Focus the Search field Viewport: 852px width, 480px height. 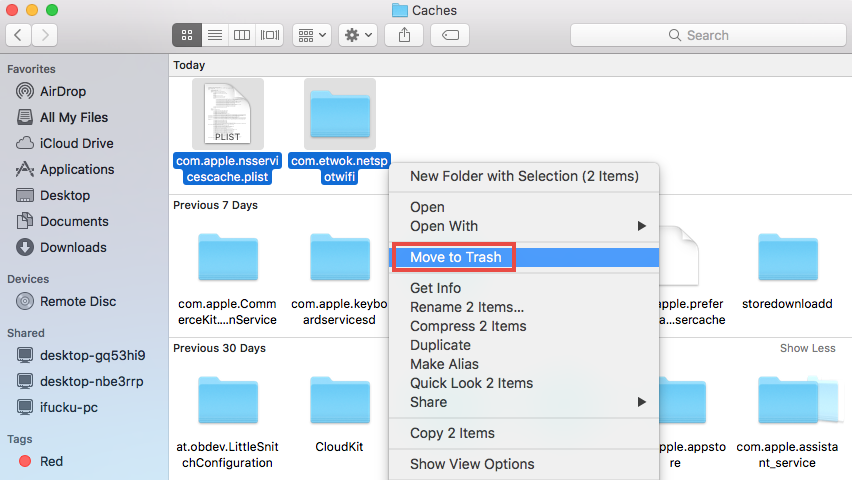click(708, 35)
